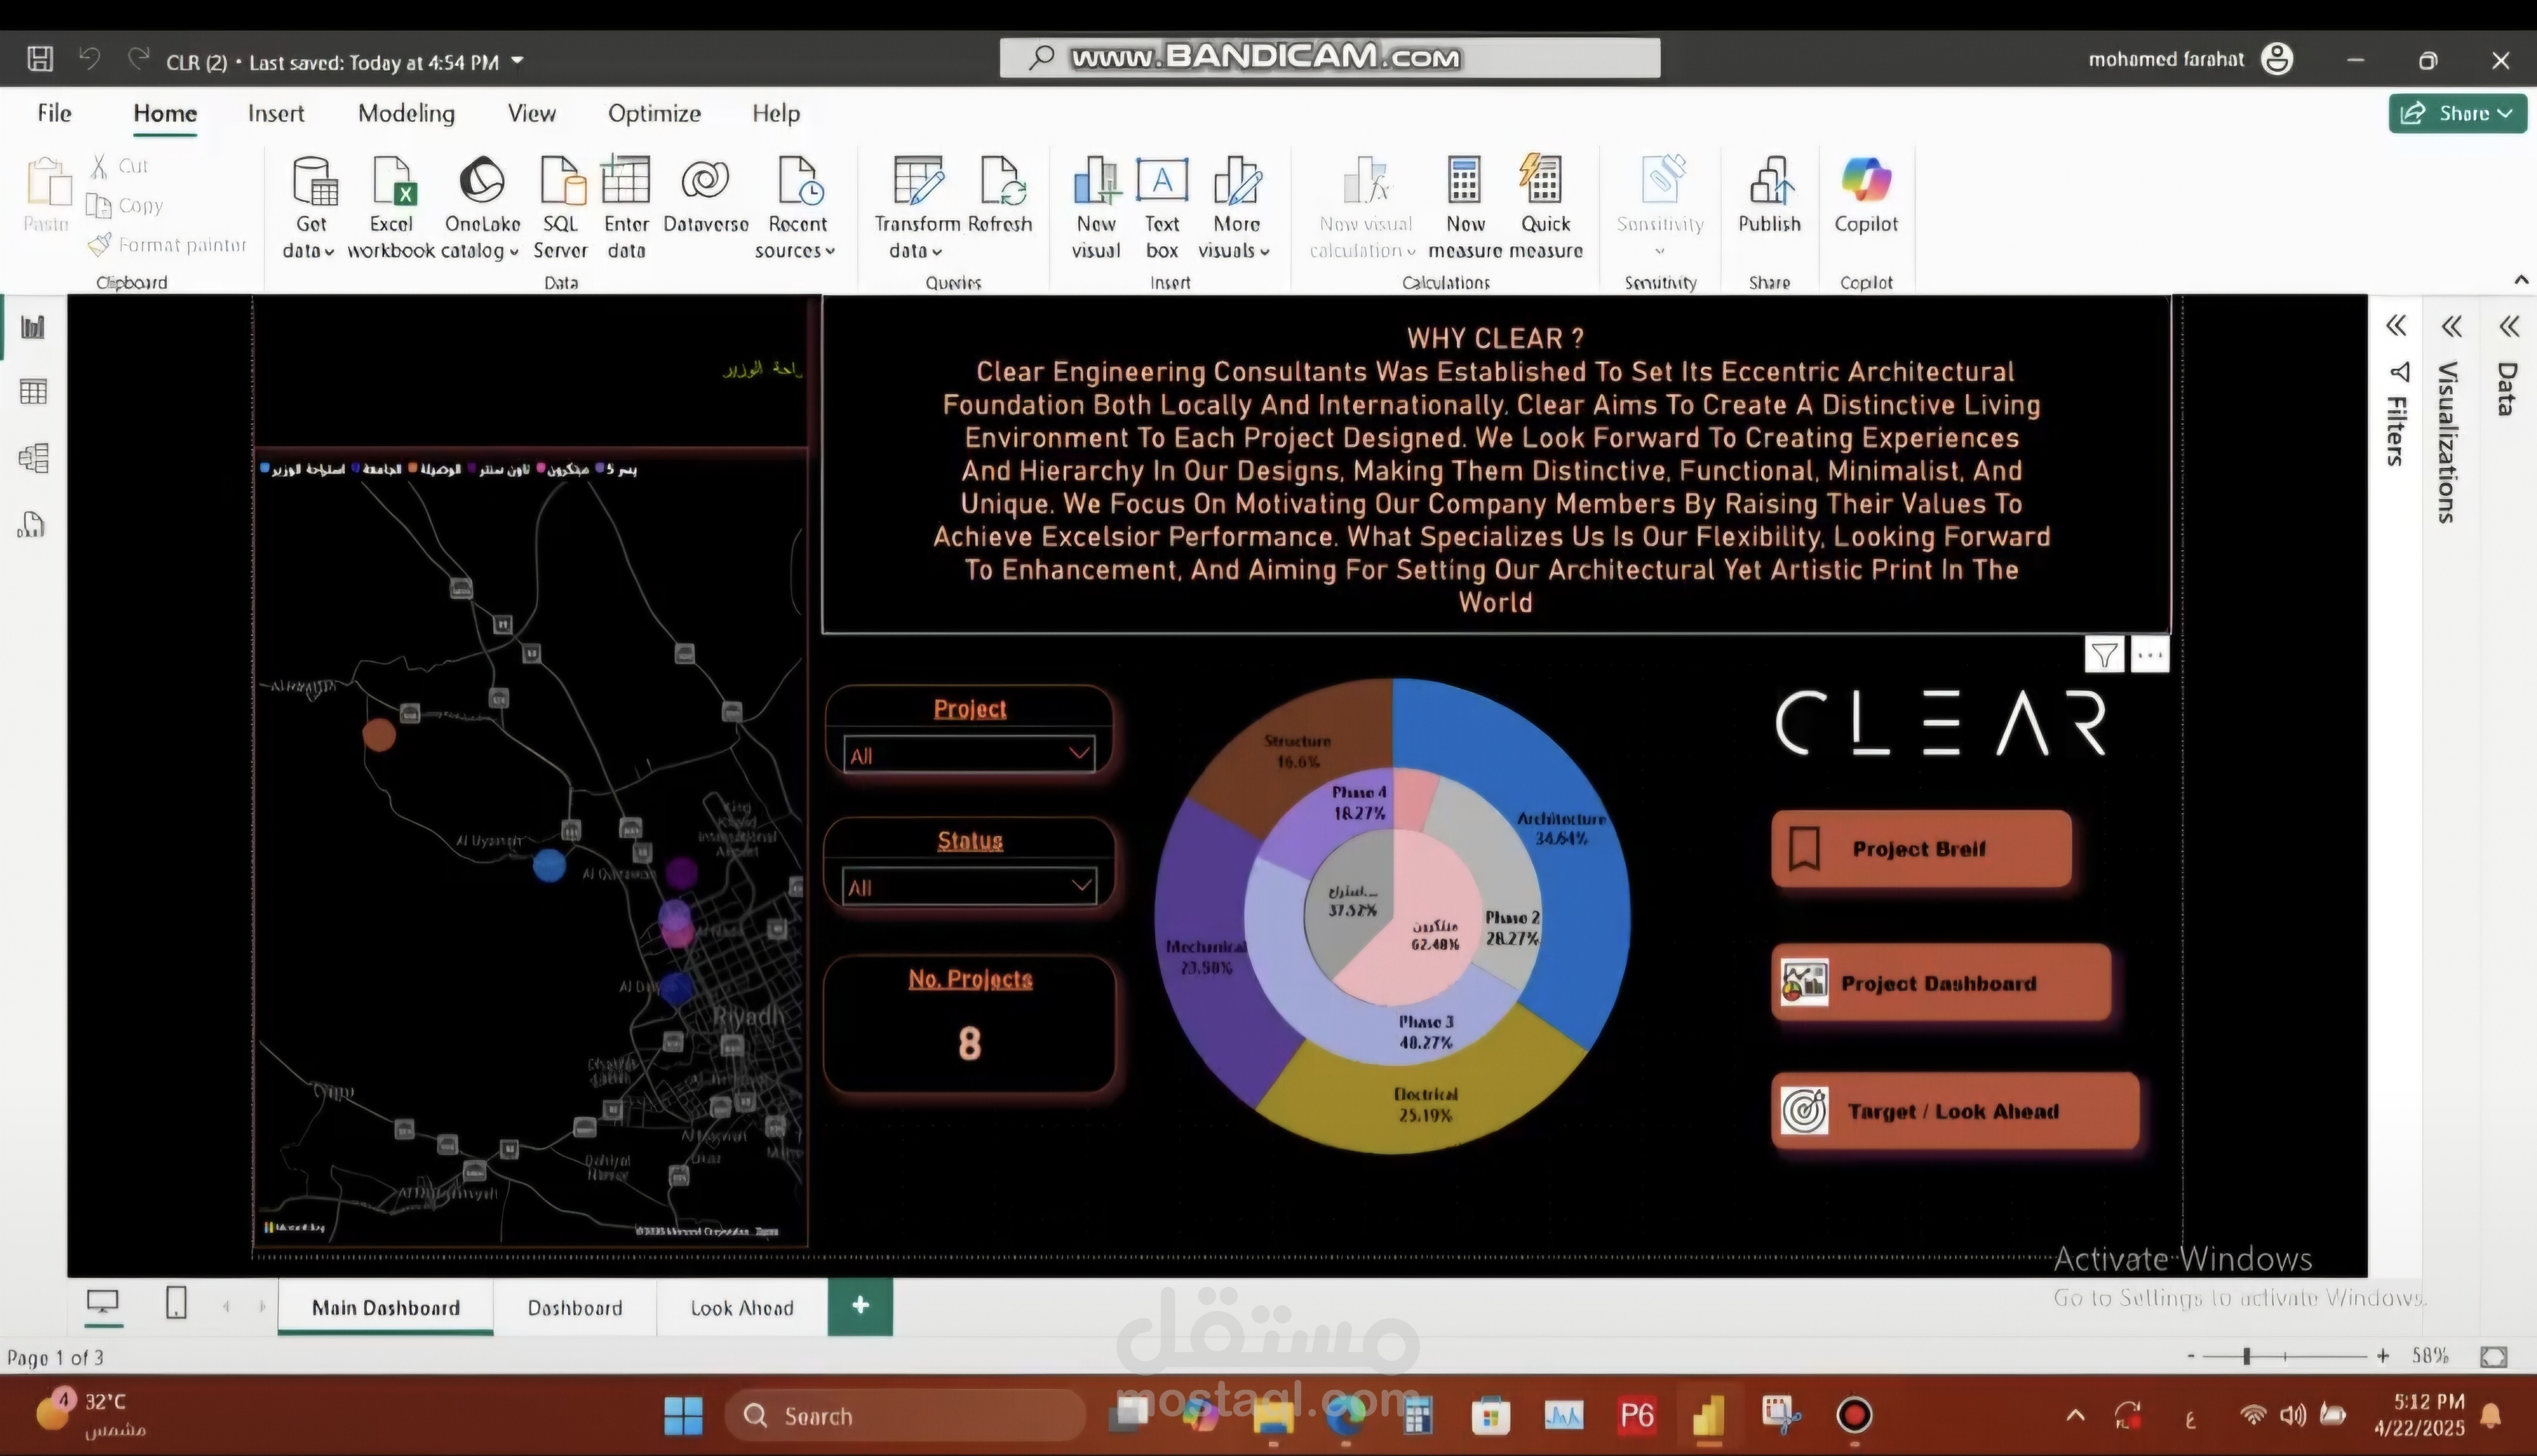Open Share dropdown button

[x=2457, y=113]
